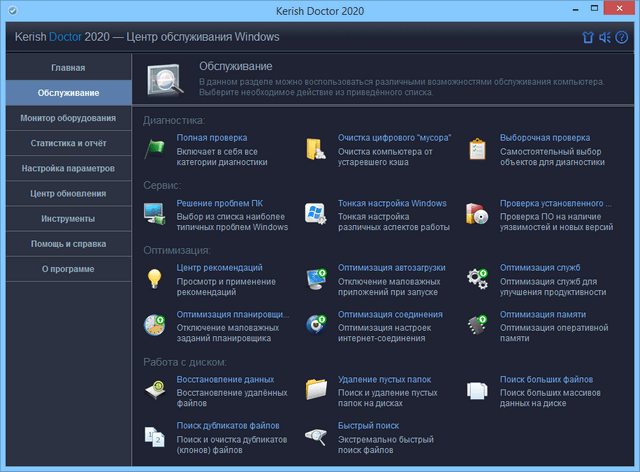Click the lightbulb Центр рекомендаций icon
Viewport: 640px width, 472px height.
(156, 279)
